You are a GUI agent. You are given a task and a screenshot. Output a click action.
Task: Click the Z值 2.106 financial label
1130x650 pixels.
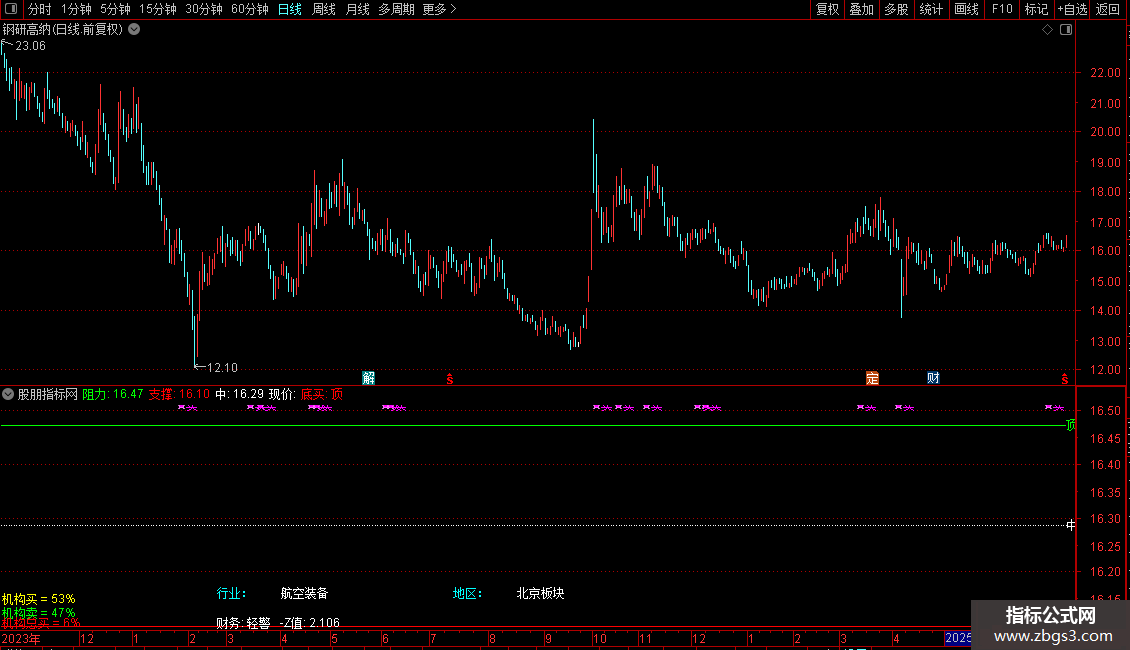pos(310,623)
